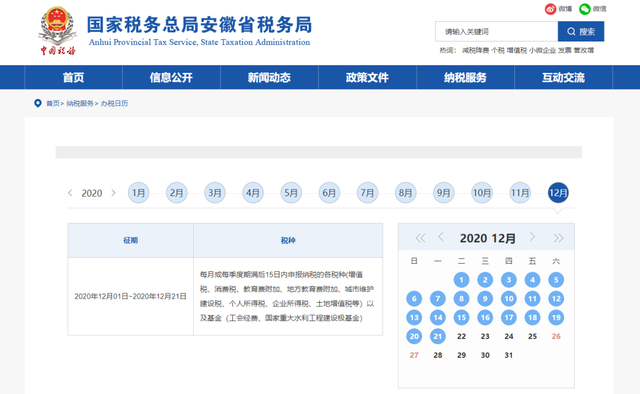This screenshot has width=640, height=394.
Task: Open the Weibo icon link
Action: pos(551,9)
